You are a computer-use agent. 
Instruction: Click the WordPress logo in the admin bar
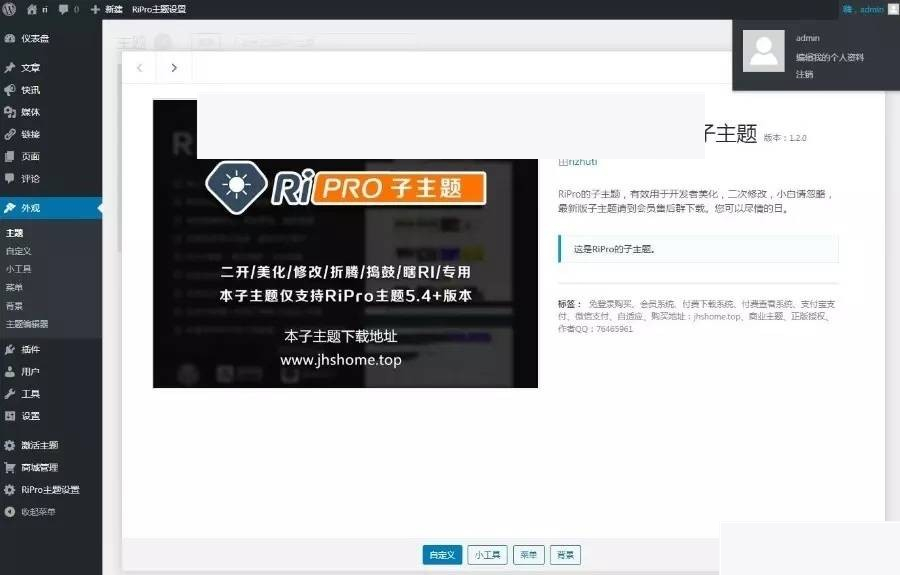tap(9, 9)
